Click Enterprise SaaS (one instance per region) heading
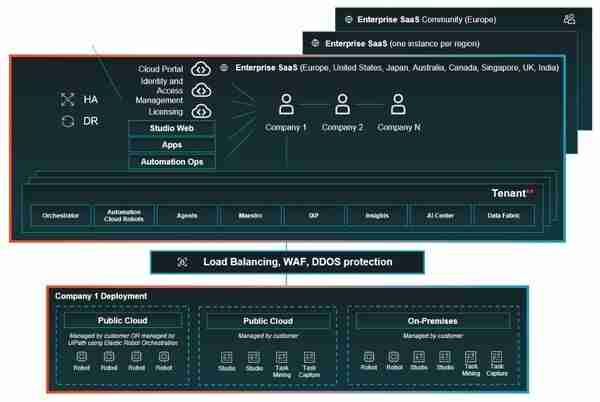Screen dimensions: 600x402 (402, 44)
